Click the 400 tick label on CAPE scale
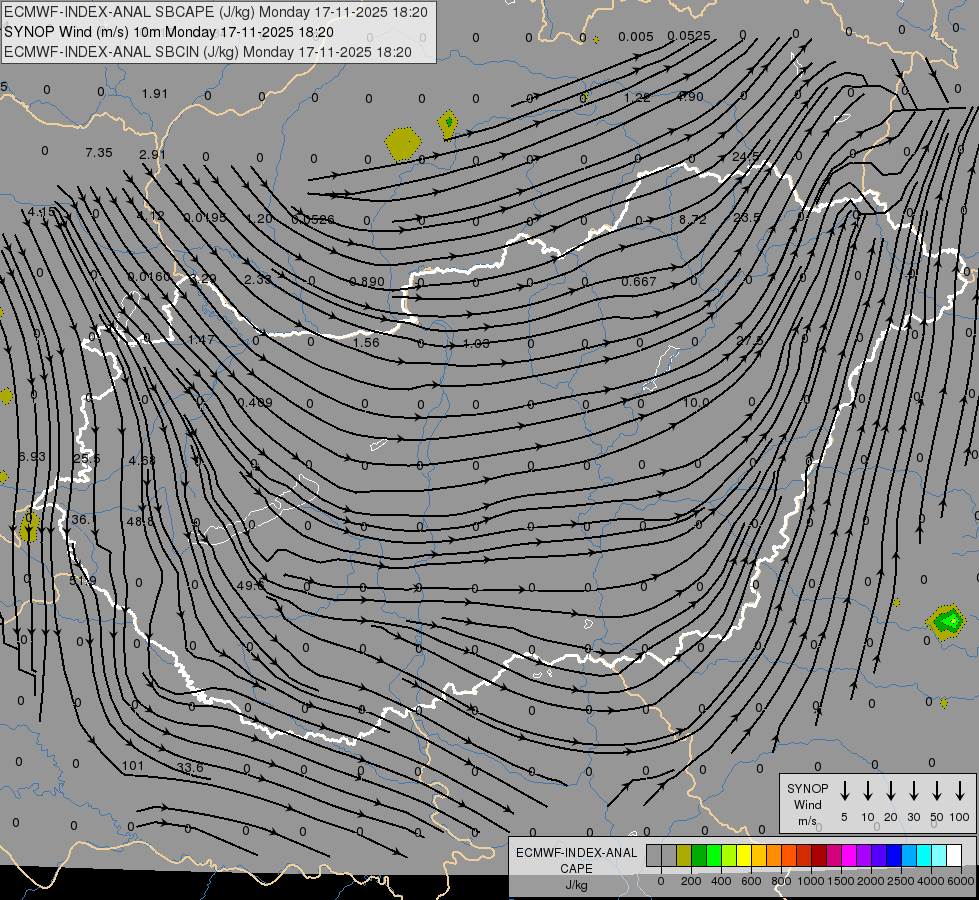 click(x=721, y=881)
